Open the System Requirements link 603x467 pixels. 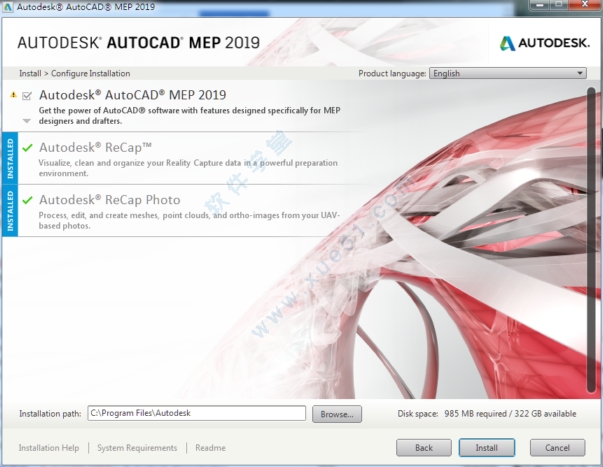[x=137, y=448]
